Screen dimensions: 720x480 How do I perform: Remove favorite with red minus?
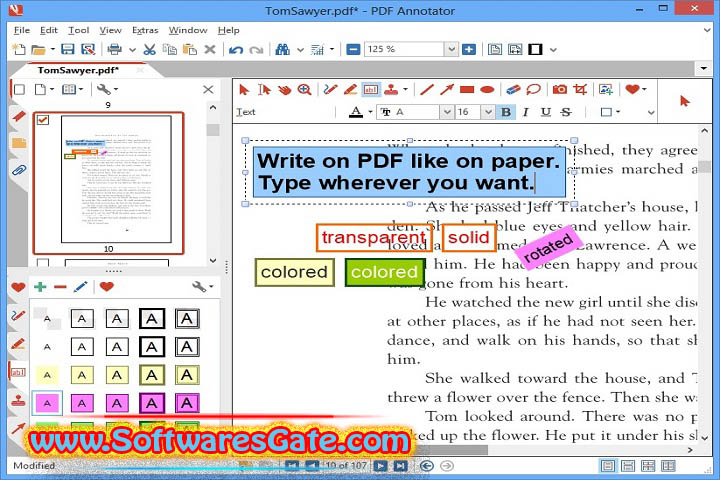[60, 287]
